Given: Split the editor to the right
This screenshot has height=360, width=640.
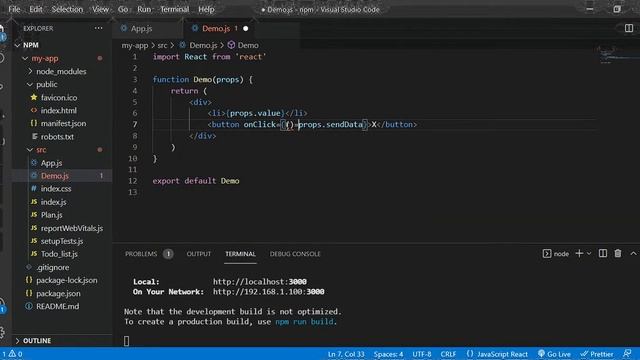Looking at the screenshot, I should coord(629,28).
